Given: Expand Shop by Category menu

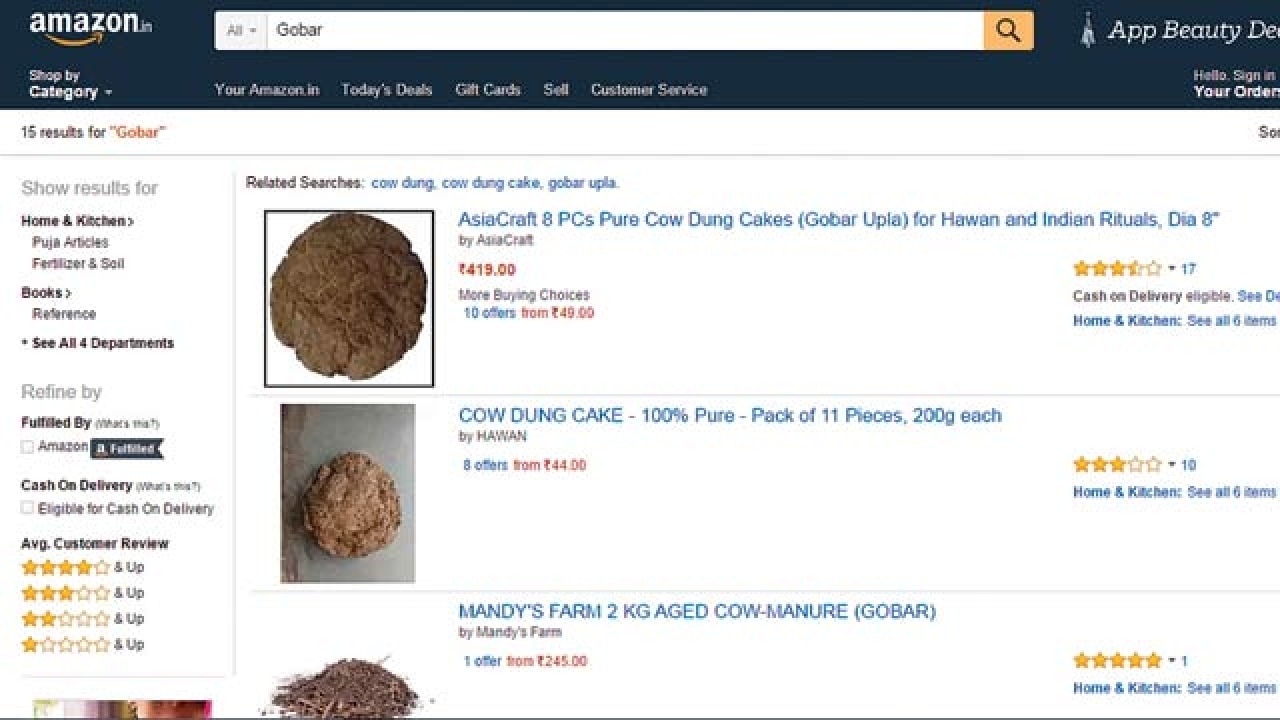Looking at the screenshot, I should click(x=70, y=84).
